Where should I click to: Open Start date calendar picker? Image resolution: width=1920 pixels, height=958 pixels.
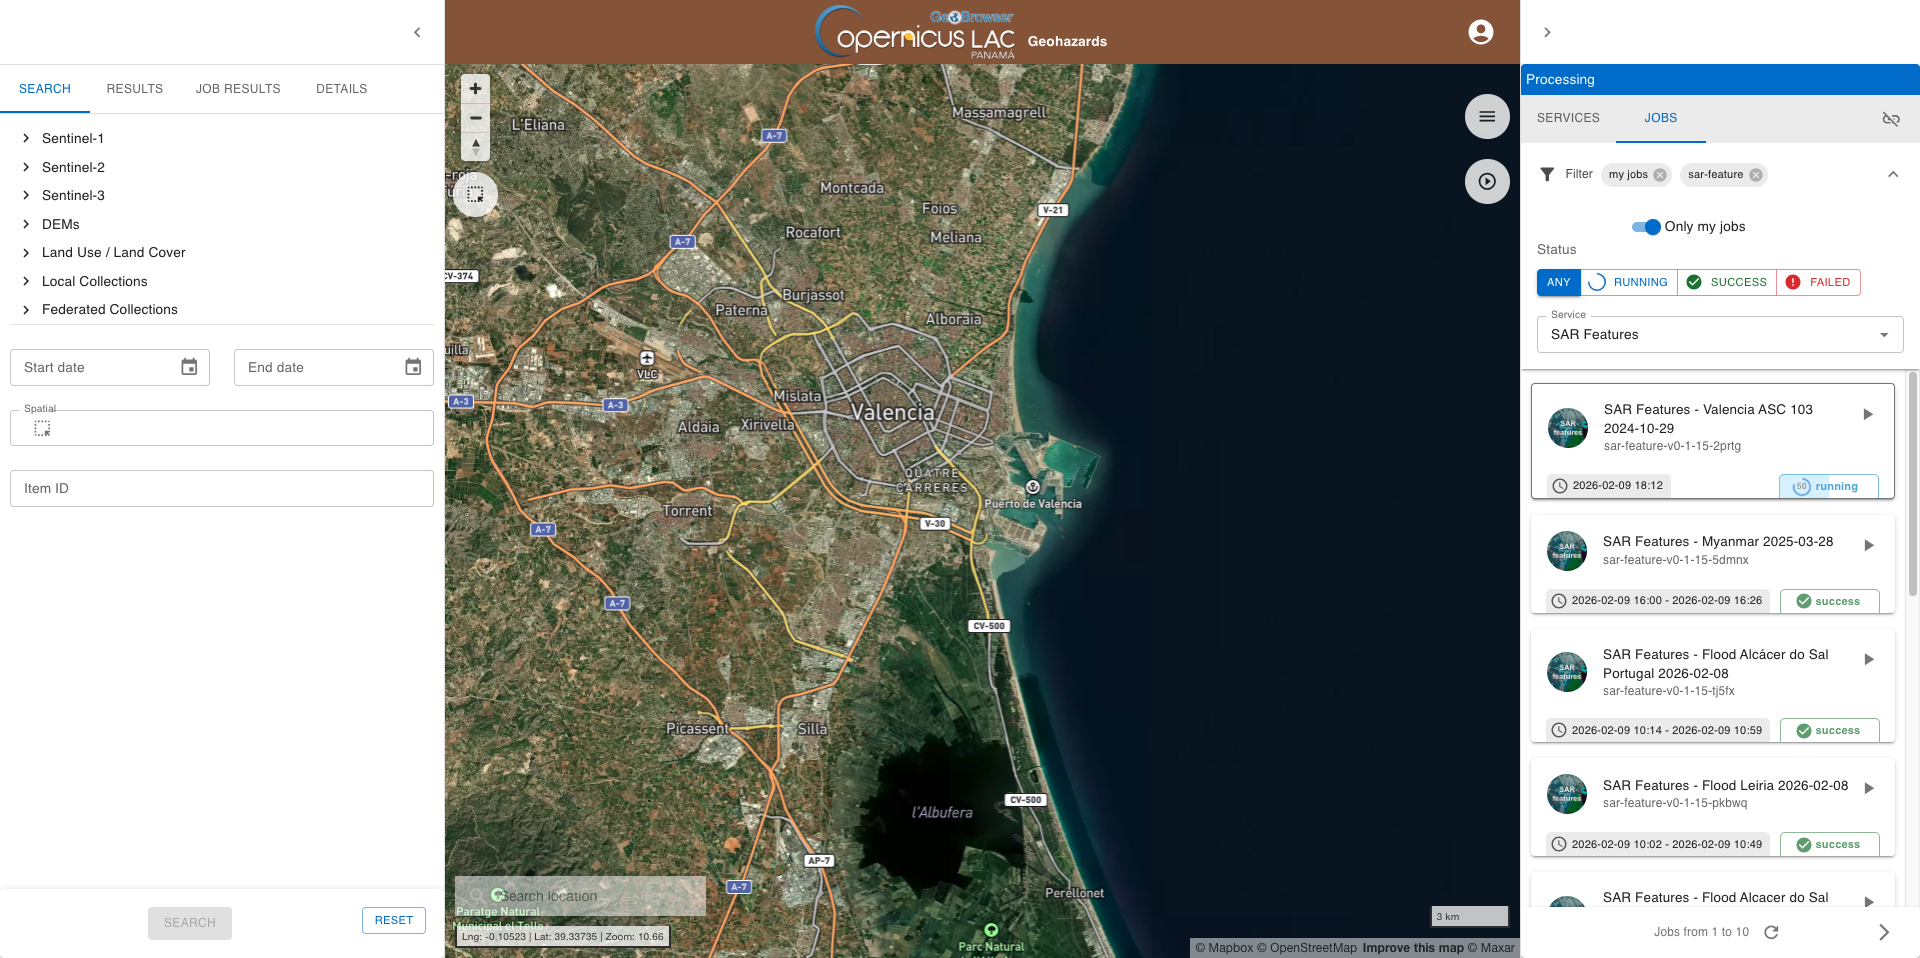[x=189, y=367]
